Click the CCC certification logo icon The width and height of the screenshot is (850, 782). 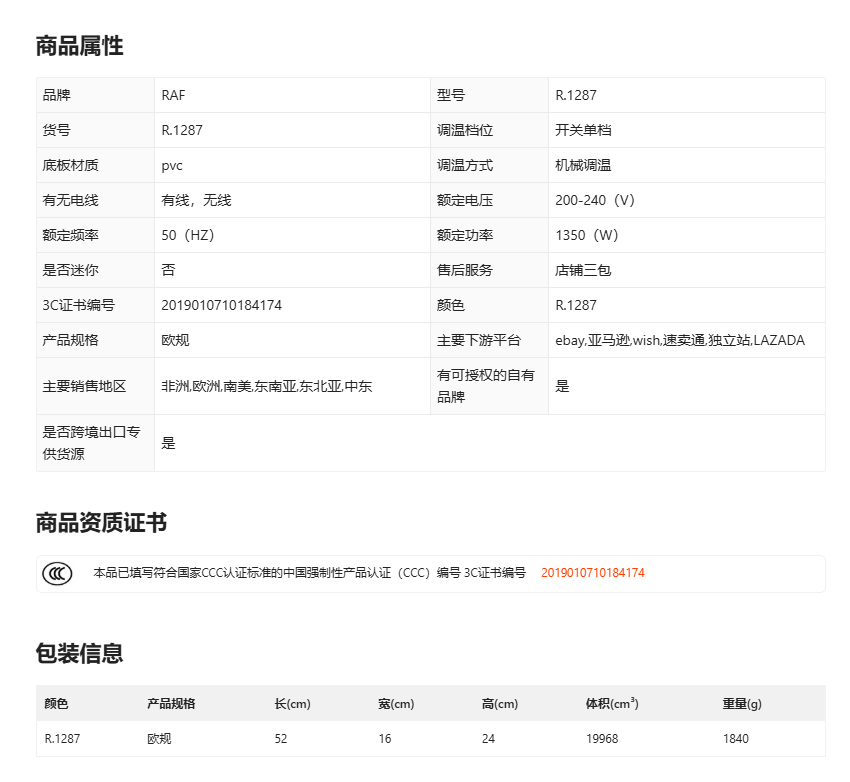click(57, 574)
